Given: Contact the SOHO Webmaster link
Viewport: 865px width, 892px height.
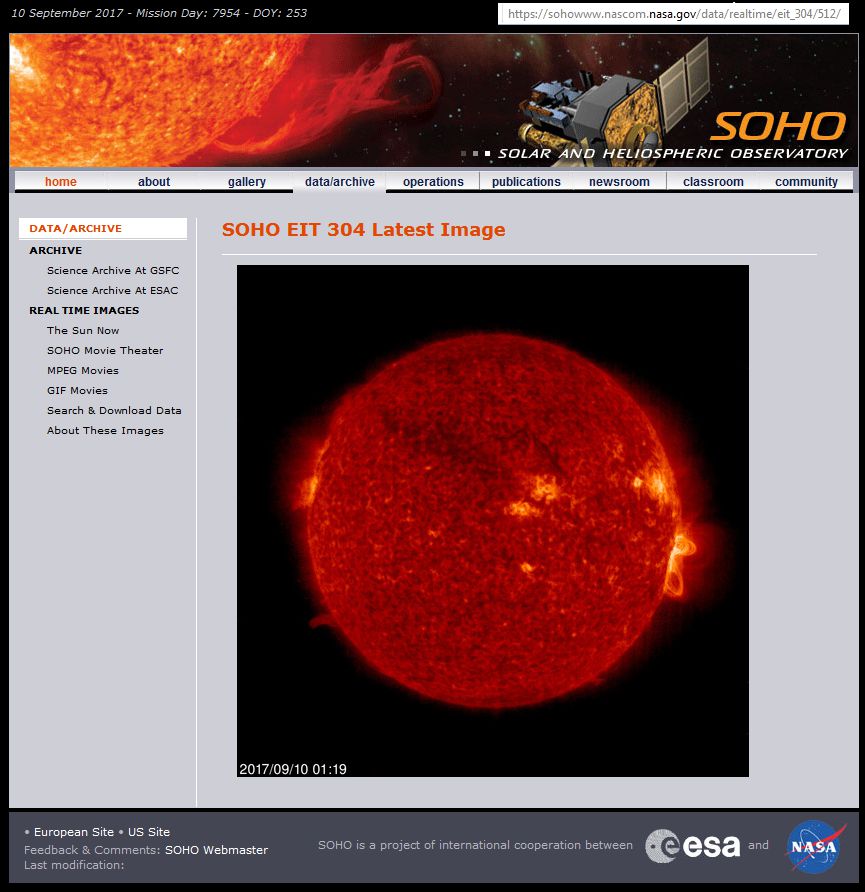Looking at the screenshot, I should pyautogui.click(x=216, y=850).
